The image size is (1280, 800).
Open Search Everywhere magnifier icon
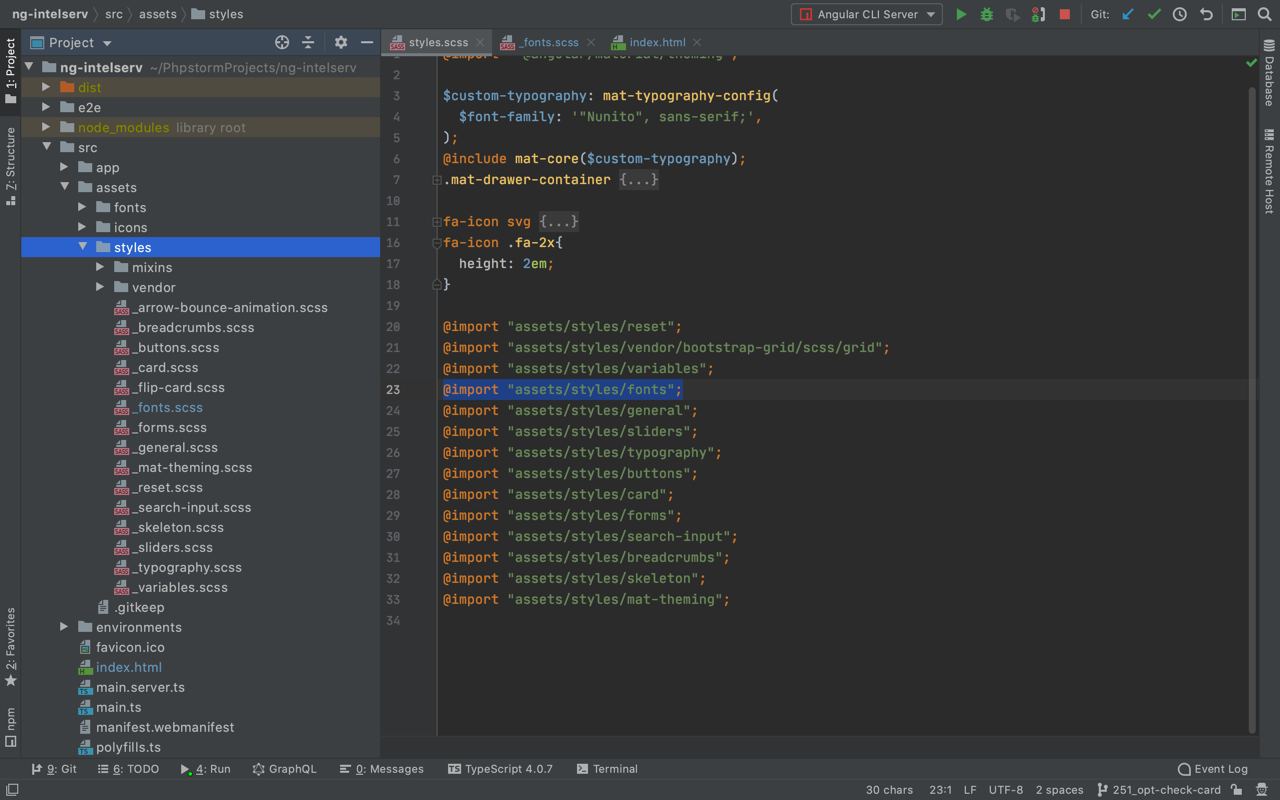tap(1265, 14)
